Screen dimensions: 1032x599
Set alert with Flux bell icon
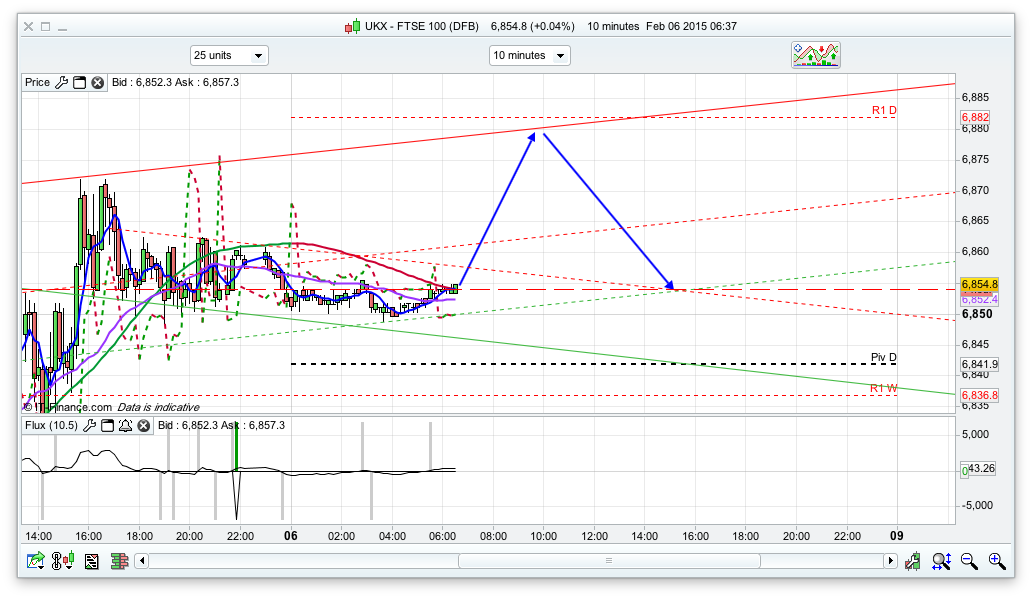[x=125, y=426]
